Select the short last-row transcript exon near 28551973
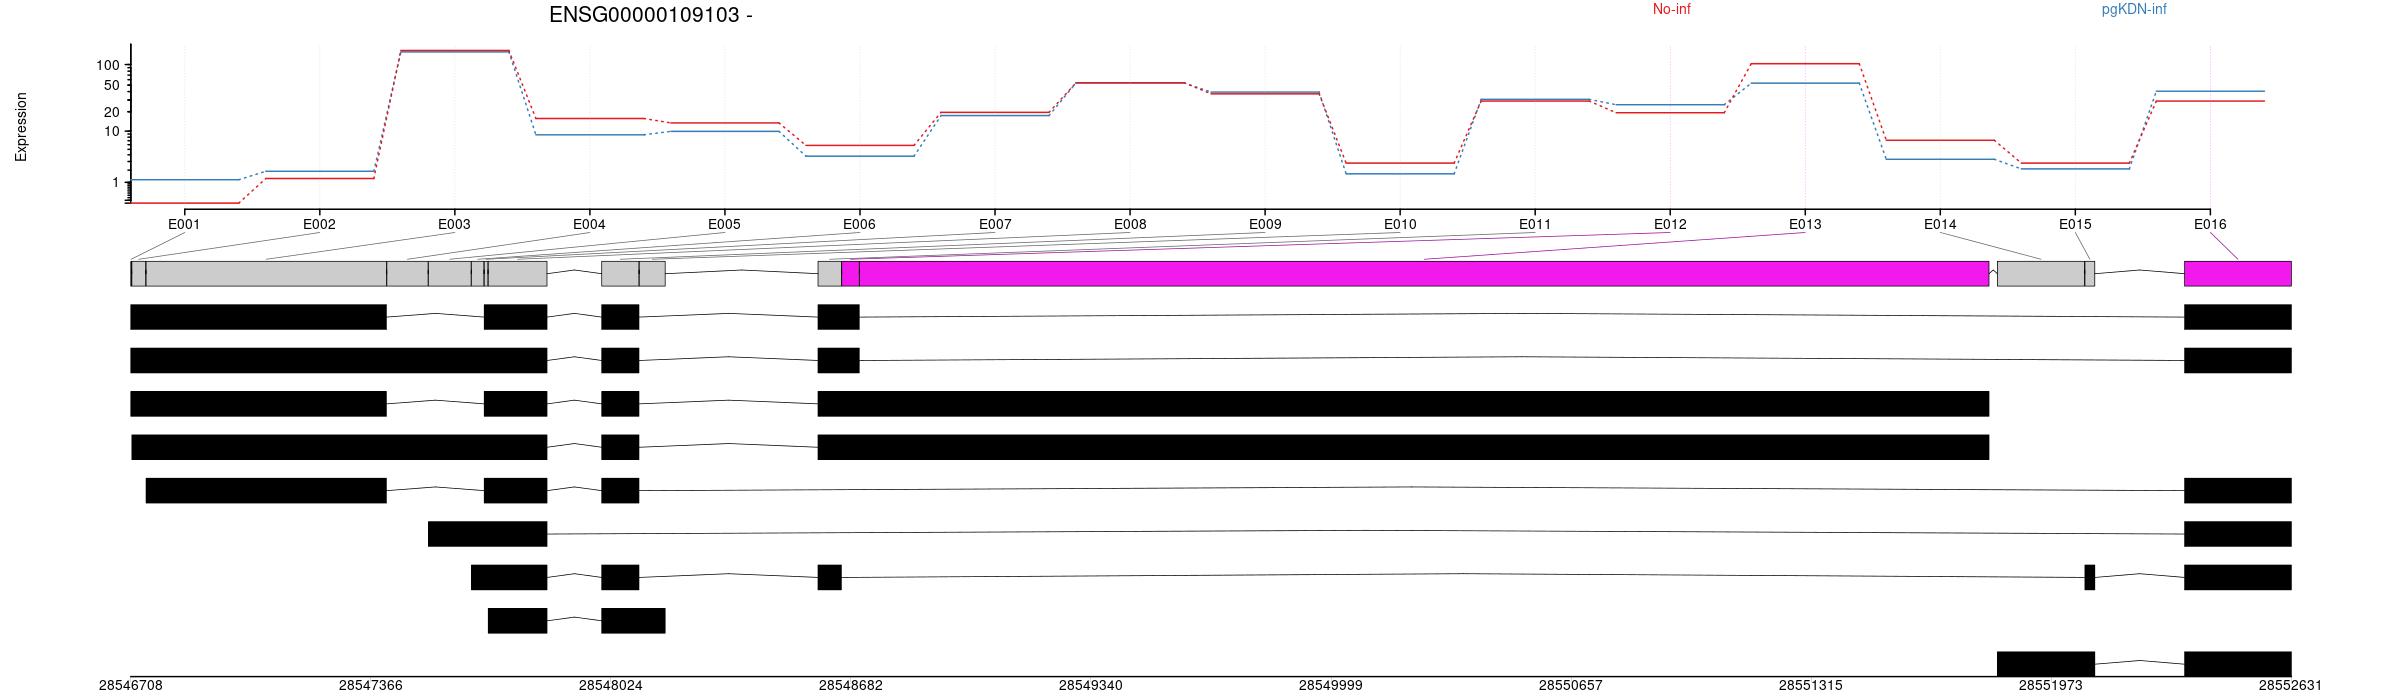Screen dimensions: 2400x700 point(2046,664)
